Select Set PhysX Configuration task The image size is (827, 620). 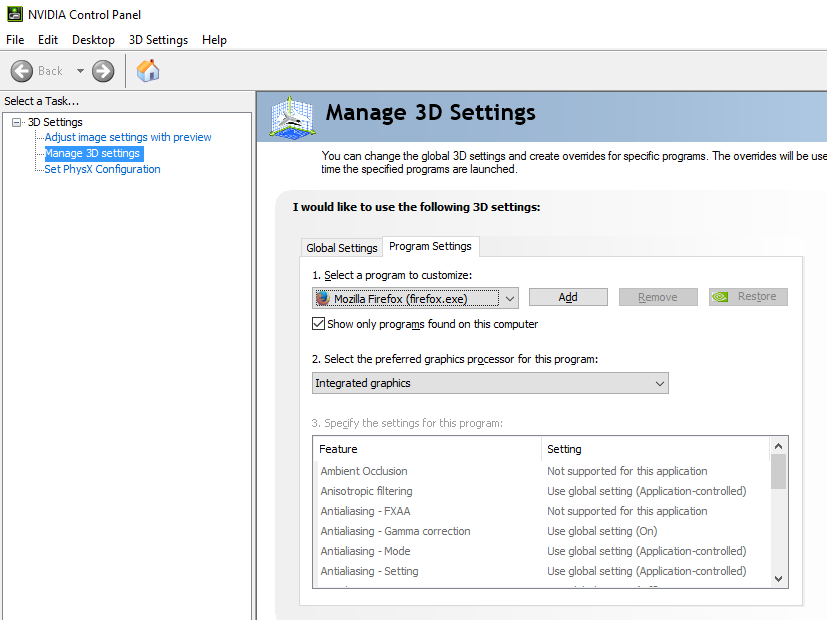(x=102, y=169)
